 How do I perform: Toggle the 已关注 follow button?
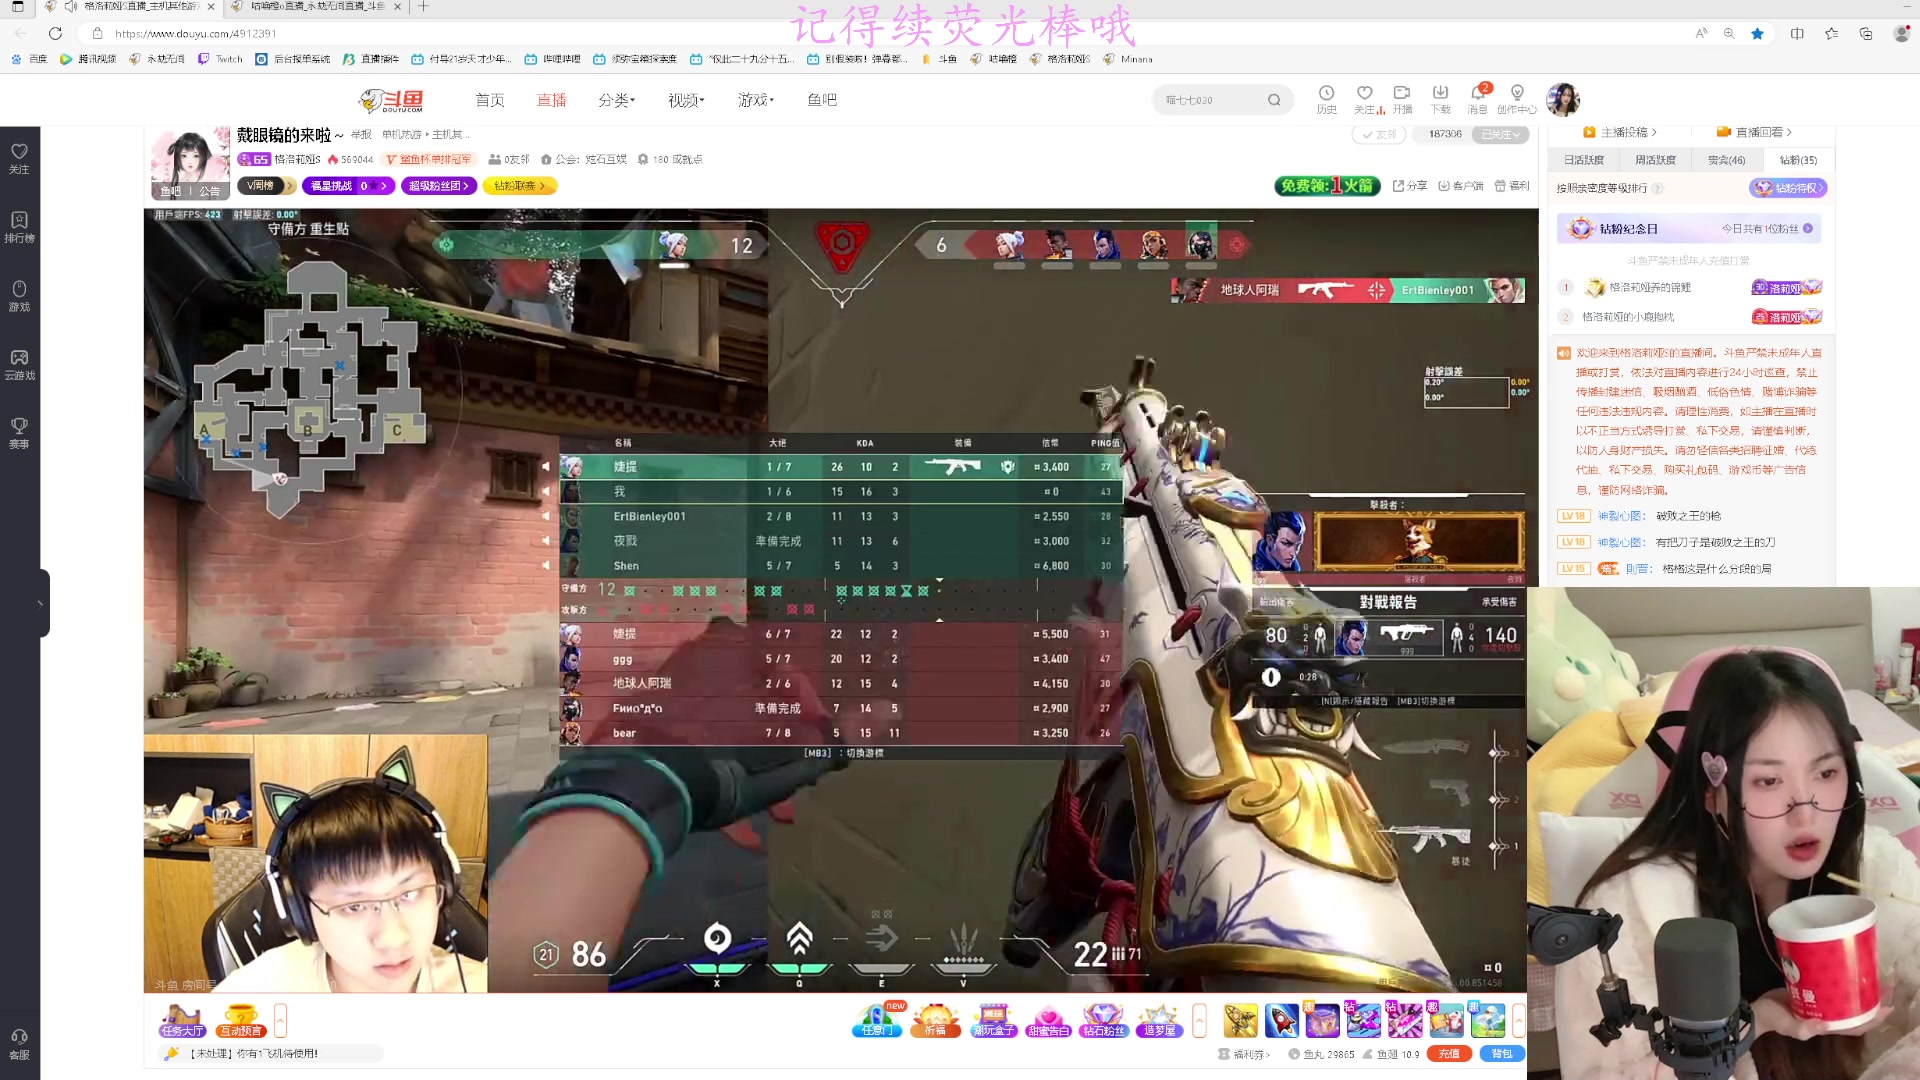(1500, 134)
